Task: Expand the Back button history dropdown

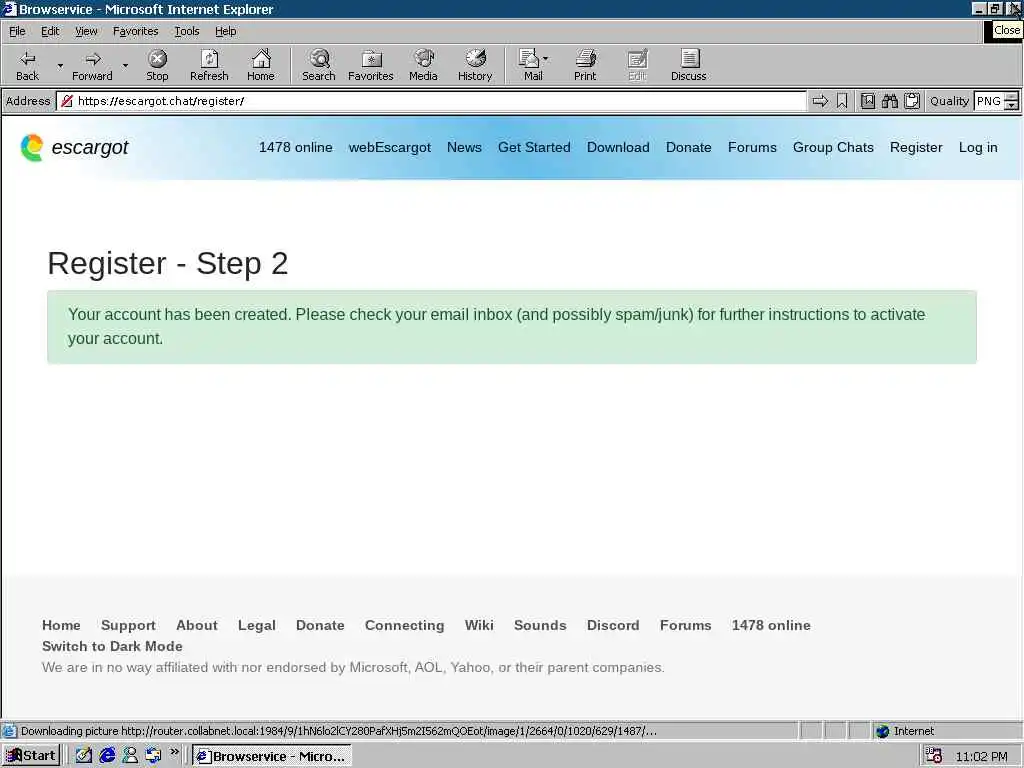Action: [60, 65]
